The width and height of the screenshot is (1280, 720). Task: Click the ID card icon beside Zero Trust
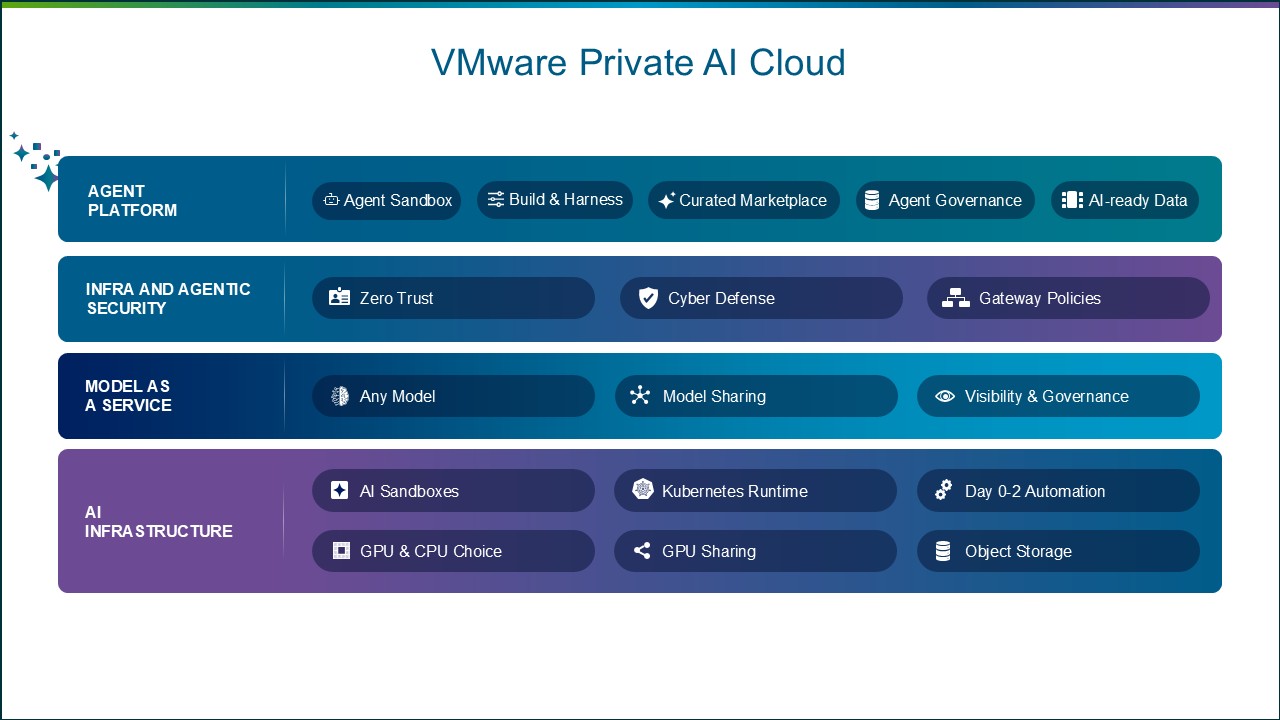coord(340,297)
